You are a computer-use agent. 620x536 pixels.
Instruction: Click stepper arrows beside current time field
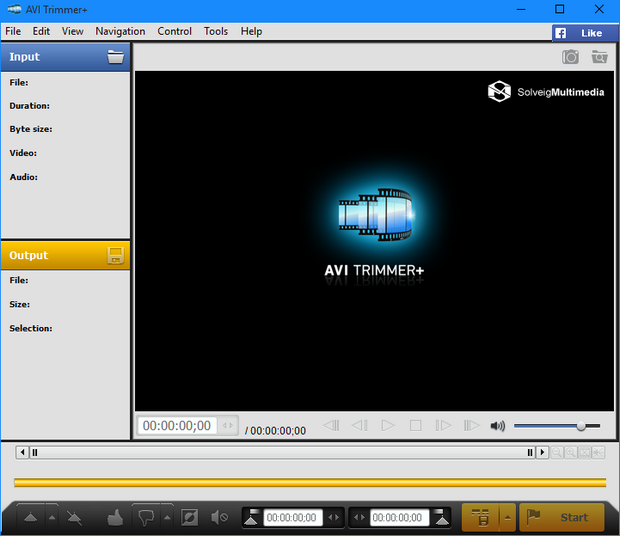pos(228,426)
